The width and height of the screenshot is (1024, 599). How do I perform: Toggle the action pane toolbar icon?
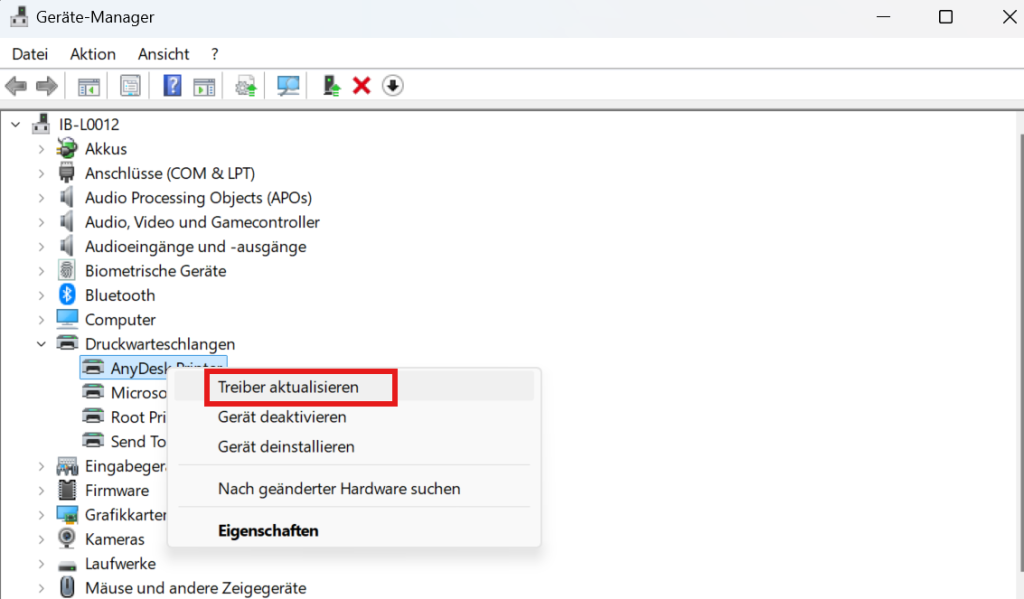click(x=204, y=86)
